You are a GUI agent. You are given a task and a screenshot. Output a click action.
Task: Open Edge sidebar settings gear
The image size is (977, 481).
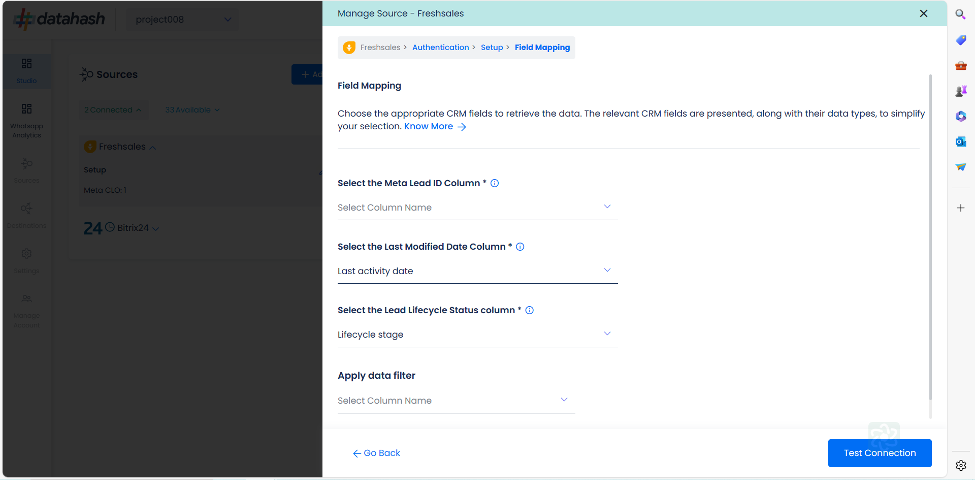click(961, 465)
